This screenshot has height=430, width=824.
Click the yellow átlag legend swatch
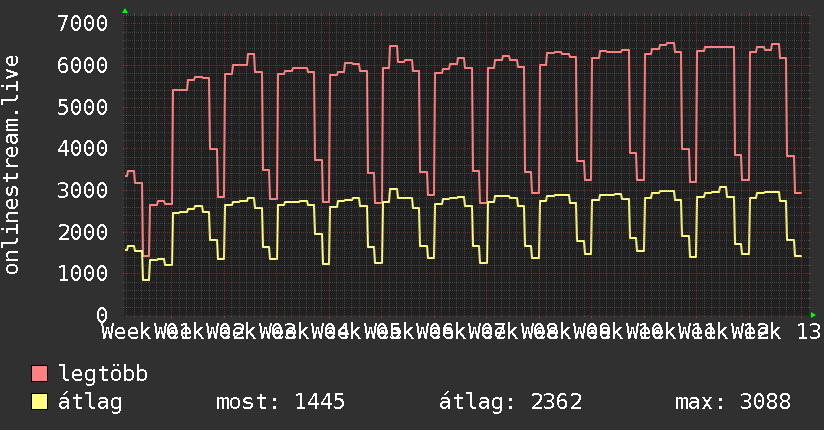coord(39,402)
